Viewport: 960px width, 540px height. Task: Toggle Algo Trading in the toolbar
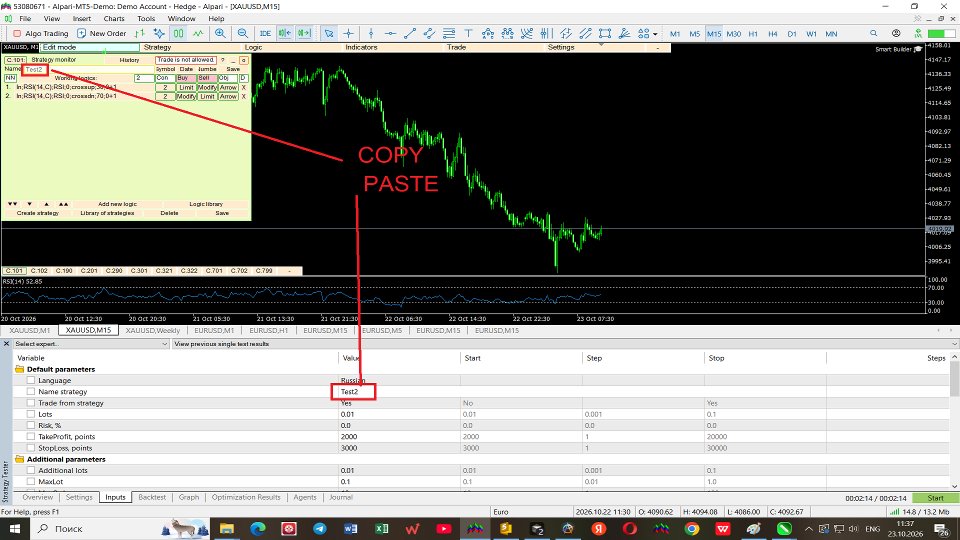click(40, 34)
